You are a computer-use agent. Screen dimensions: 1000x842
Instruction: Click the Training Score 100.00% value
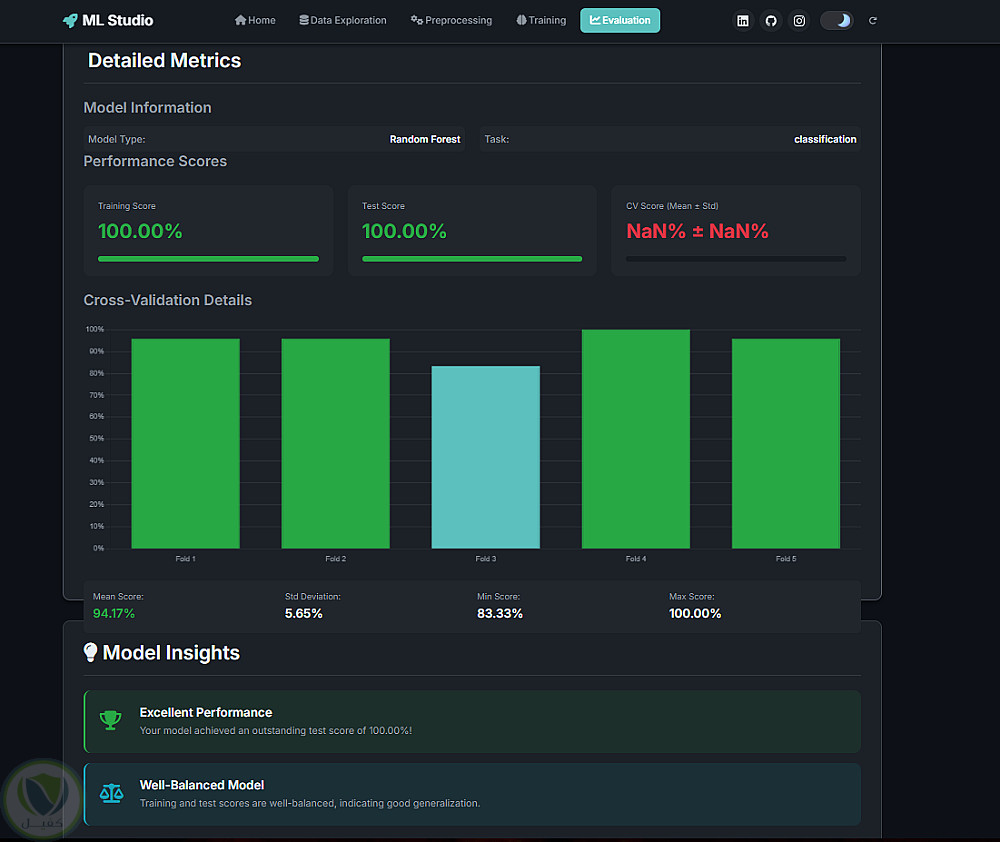click(x=140, y=231)
